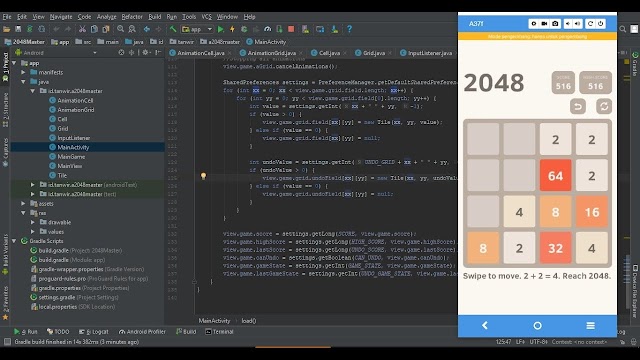Click the 64 tile in the game
This screenshot has height=360, width=640.
pyautogui.click(x=556, y=176)
